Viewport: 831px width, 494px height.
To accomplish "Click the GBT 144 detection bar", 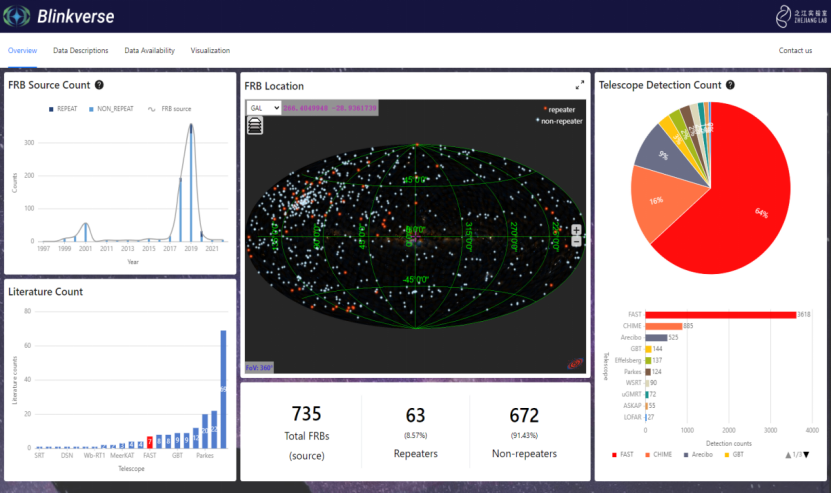I will (648, 349).
